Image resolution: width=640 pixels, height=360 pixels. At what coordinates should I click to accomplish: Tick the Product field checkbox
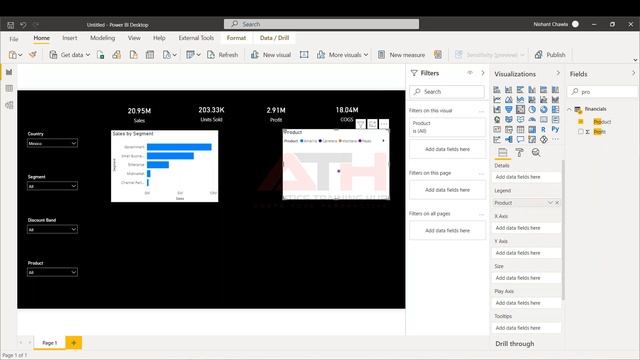tap(581, 121)
